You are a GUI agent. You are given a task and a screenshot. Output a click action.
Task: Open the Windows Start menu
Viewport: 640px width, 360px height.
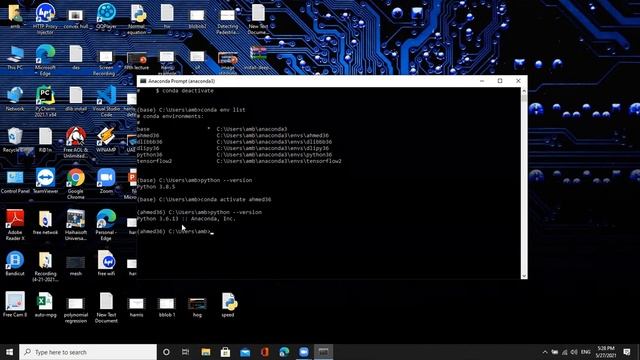click(9, 352)
